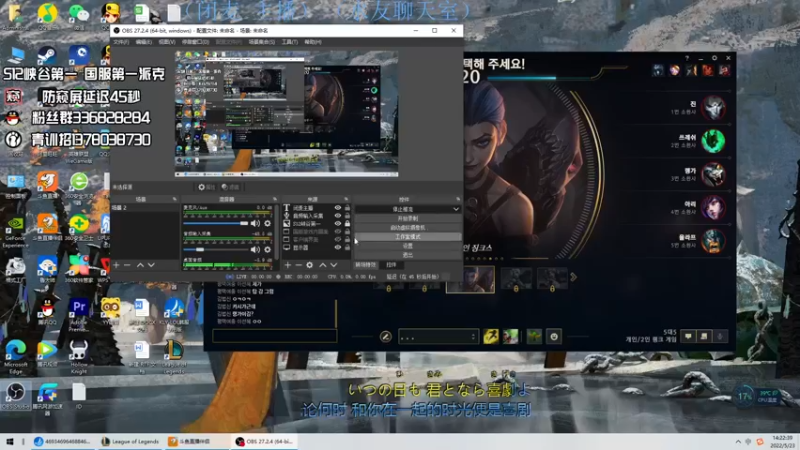Move source down with the sources down chevron

[x=334, y=265]
